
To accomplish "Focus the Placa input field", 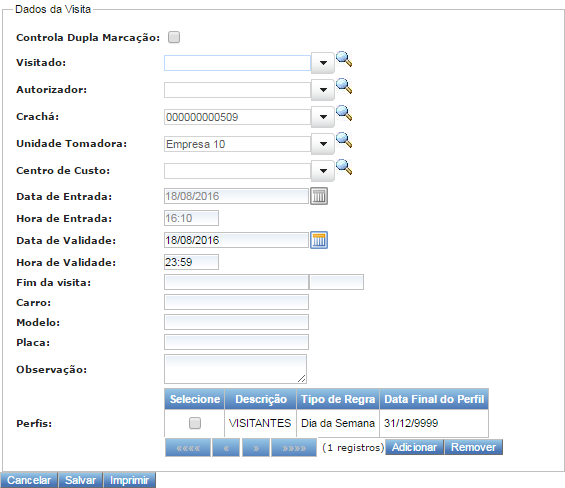I will pos(236,342).
